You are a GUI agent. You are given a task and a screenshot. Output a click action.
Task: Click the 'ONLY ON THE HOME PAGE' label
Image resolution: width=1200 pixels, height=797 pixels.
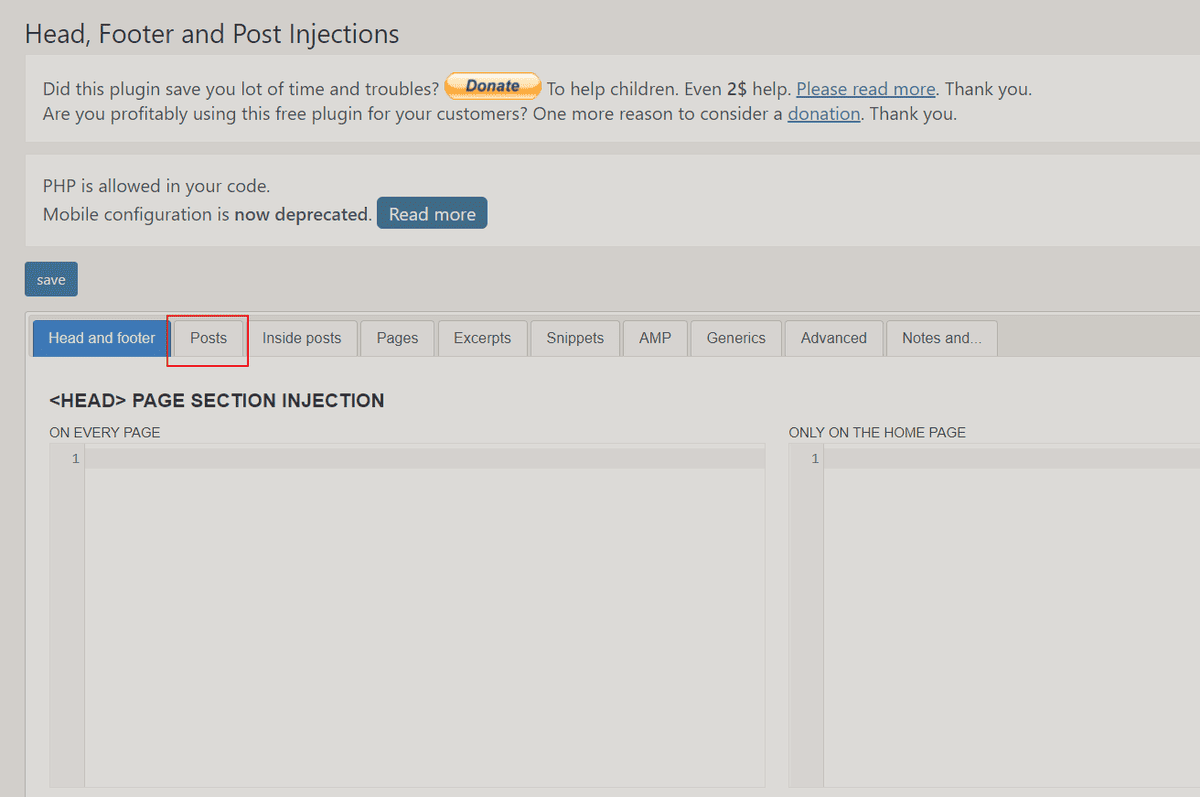coord(877,433)
